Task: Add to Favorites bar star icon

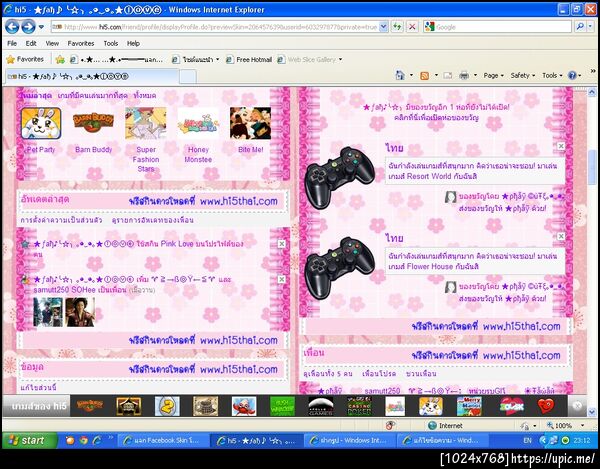Action: [60, 59]
